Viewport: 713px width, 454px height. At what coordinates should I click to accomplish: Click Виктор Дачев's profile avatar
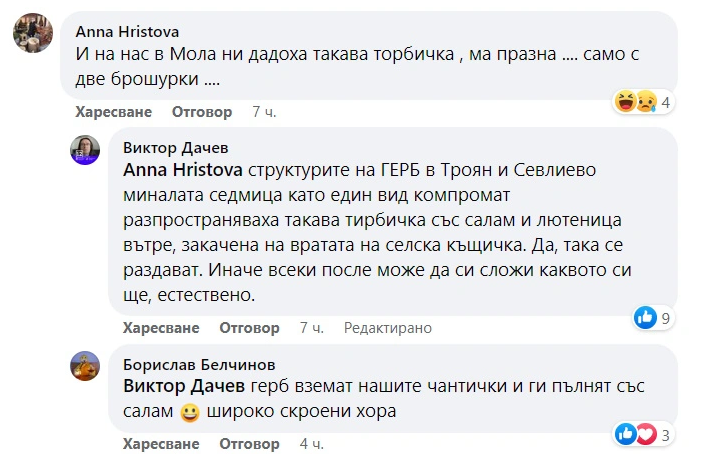(x=85, y=150)
